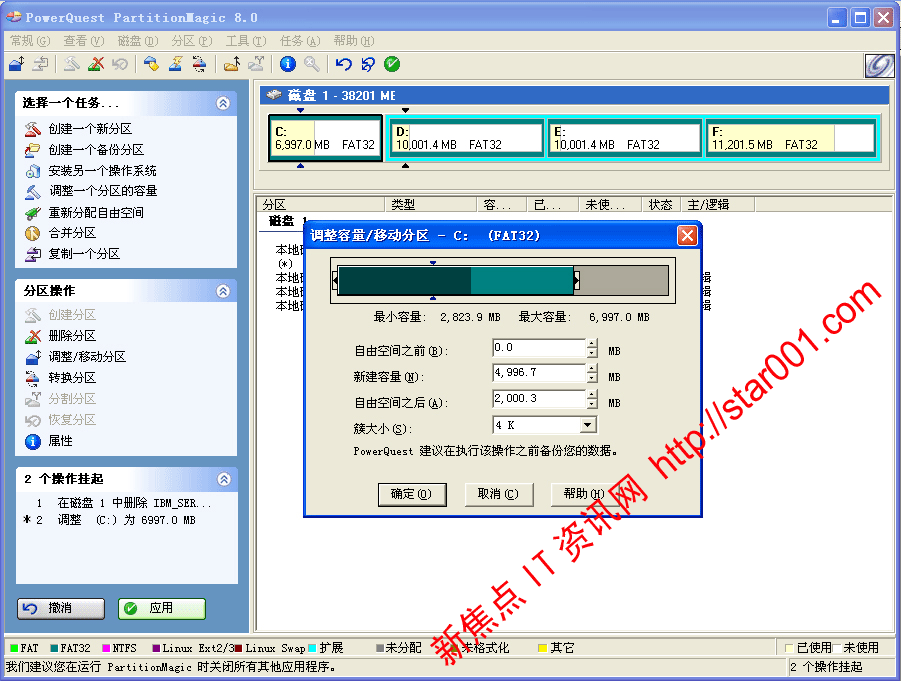Screen dimensions: 901x681
Task: Click the 类型 column header
Action: 430,205
